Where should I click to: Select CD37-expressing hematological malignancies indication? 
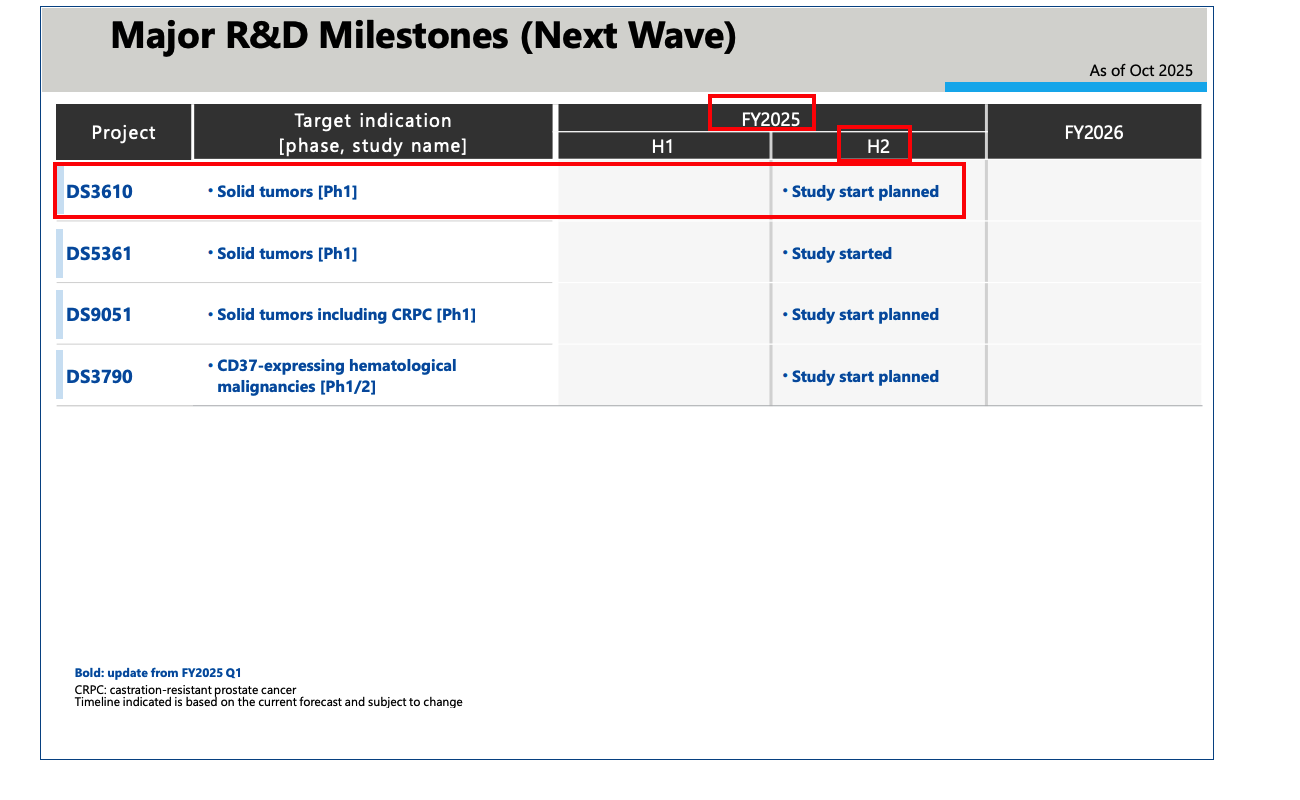pyautogui.click(x=336, y=376)
